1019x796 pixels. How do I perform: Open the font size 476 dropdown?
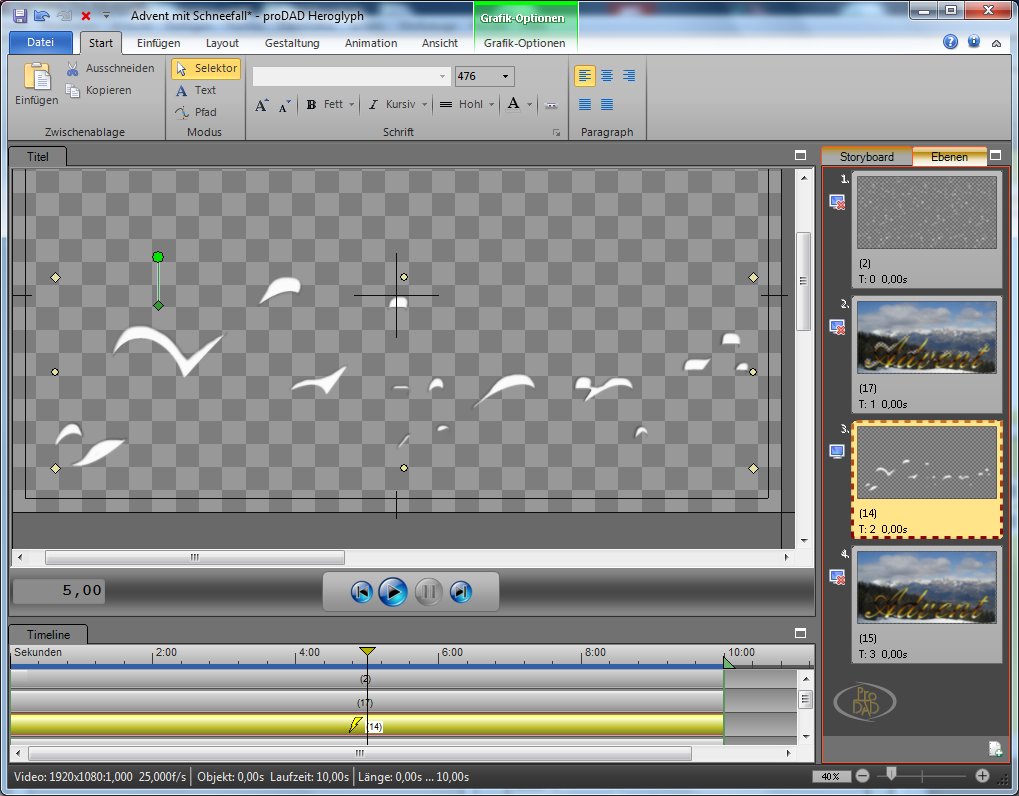pyautogui.click(x=506, y=77)
